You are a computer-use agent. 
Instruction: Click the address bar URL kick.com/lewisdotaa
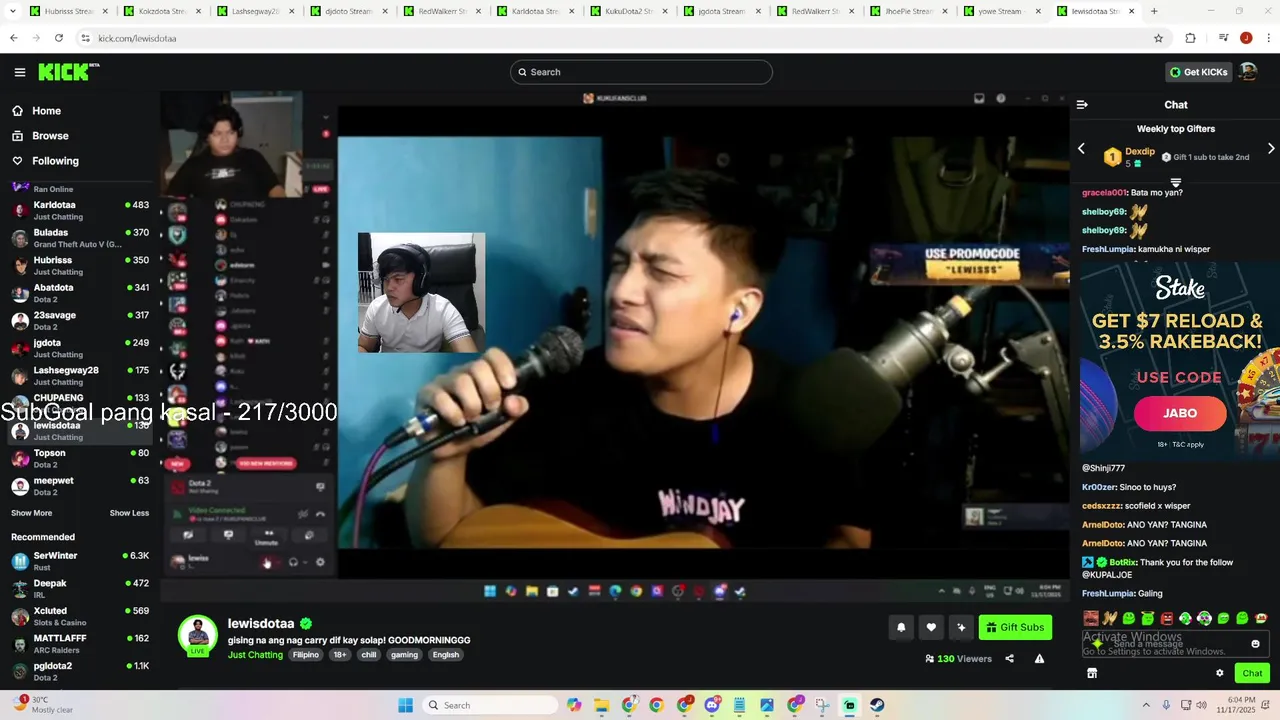pos(138,38)
